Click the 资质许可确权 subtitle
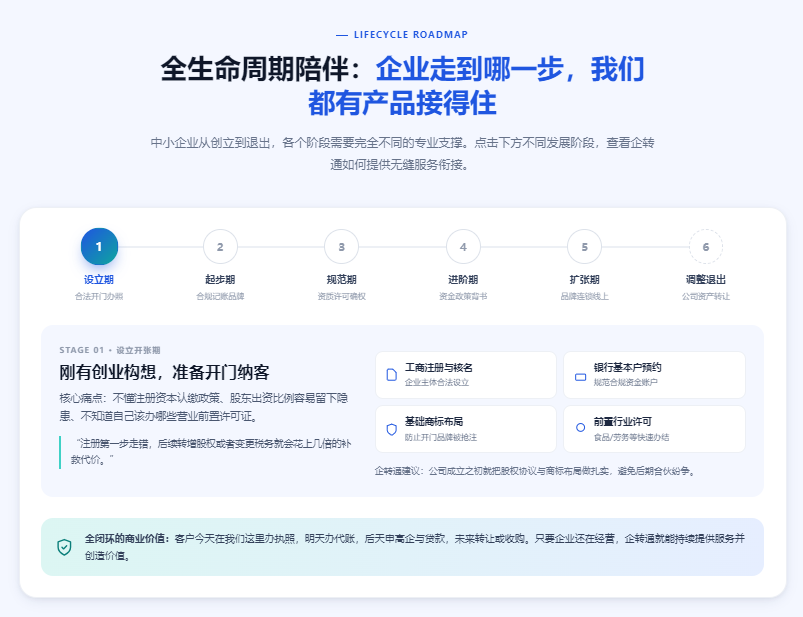803x617 pixels. click(x=342, y=296)
